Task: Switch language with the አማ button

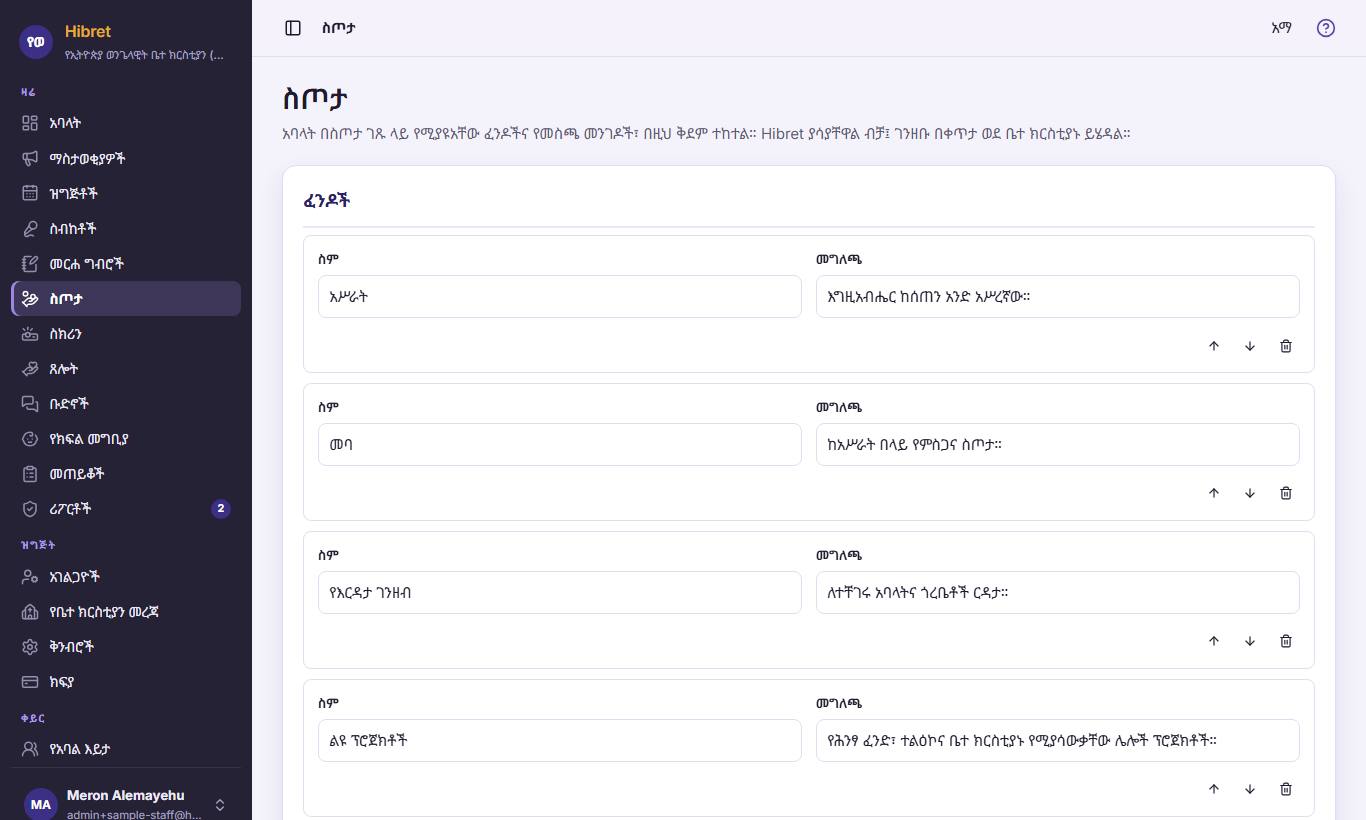Action: [x=1281, y=28]
